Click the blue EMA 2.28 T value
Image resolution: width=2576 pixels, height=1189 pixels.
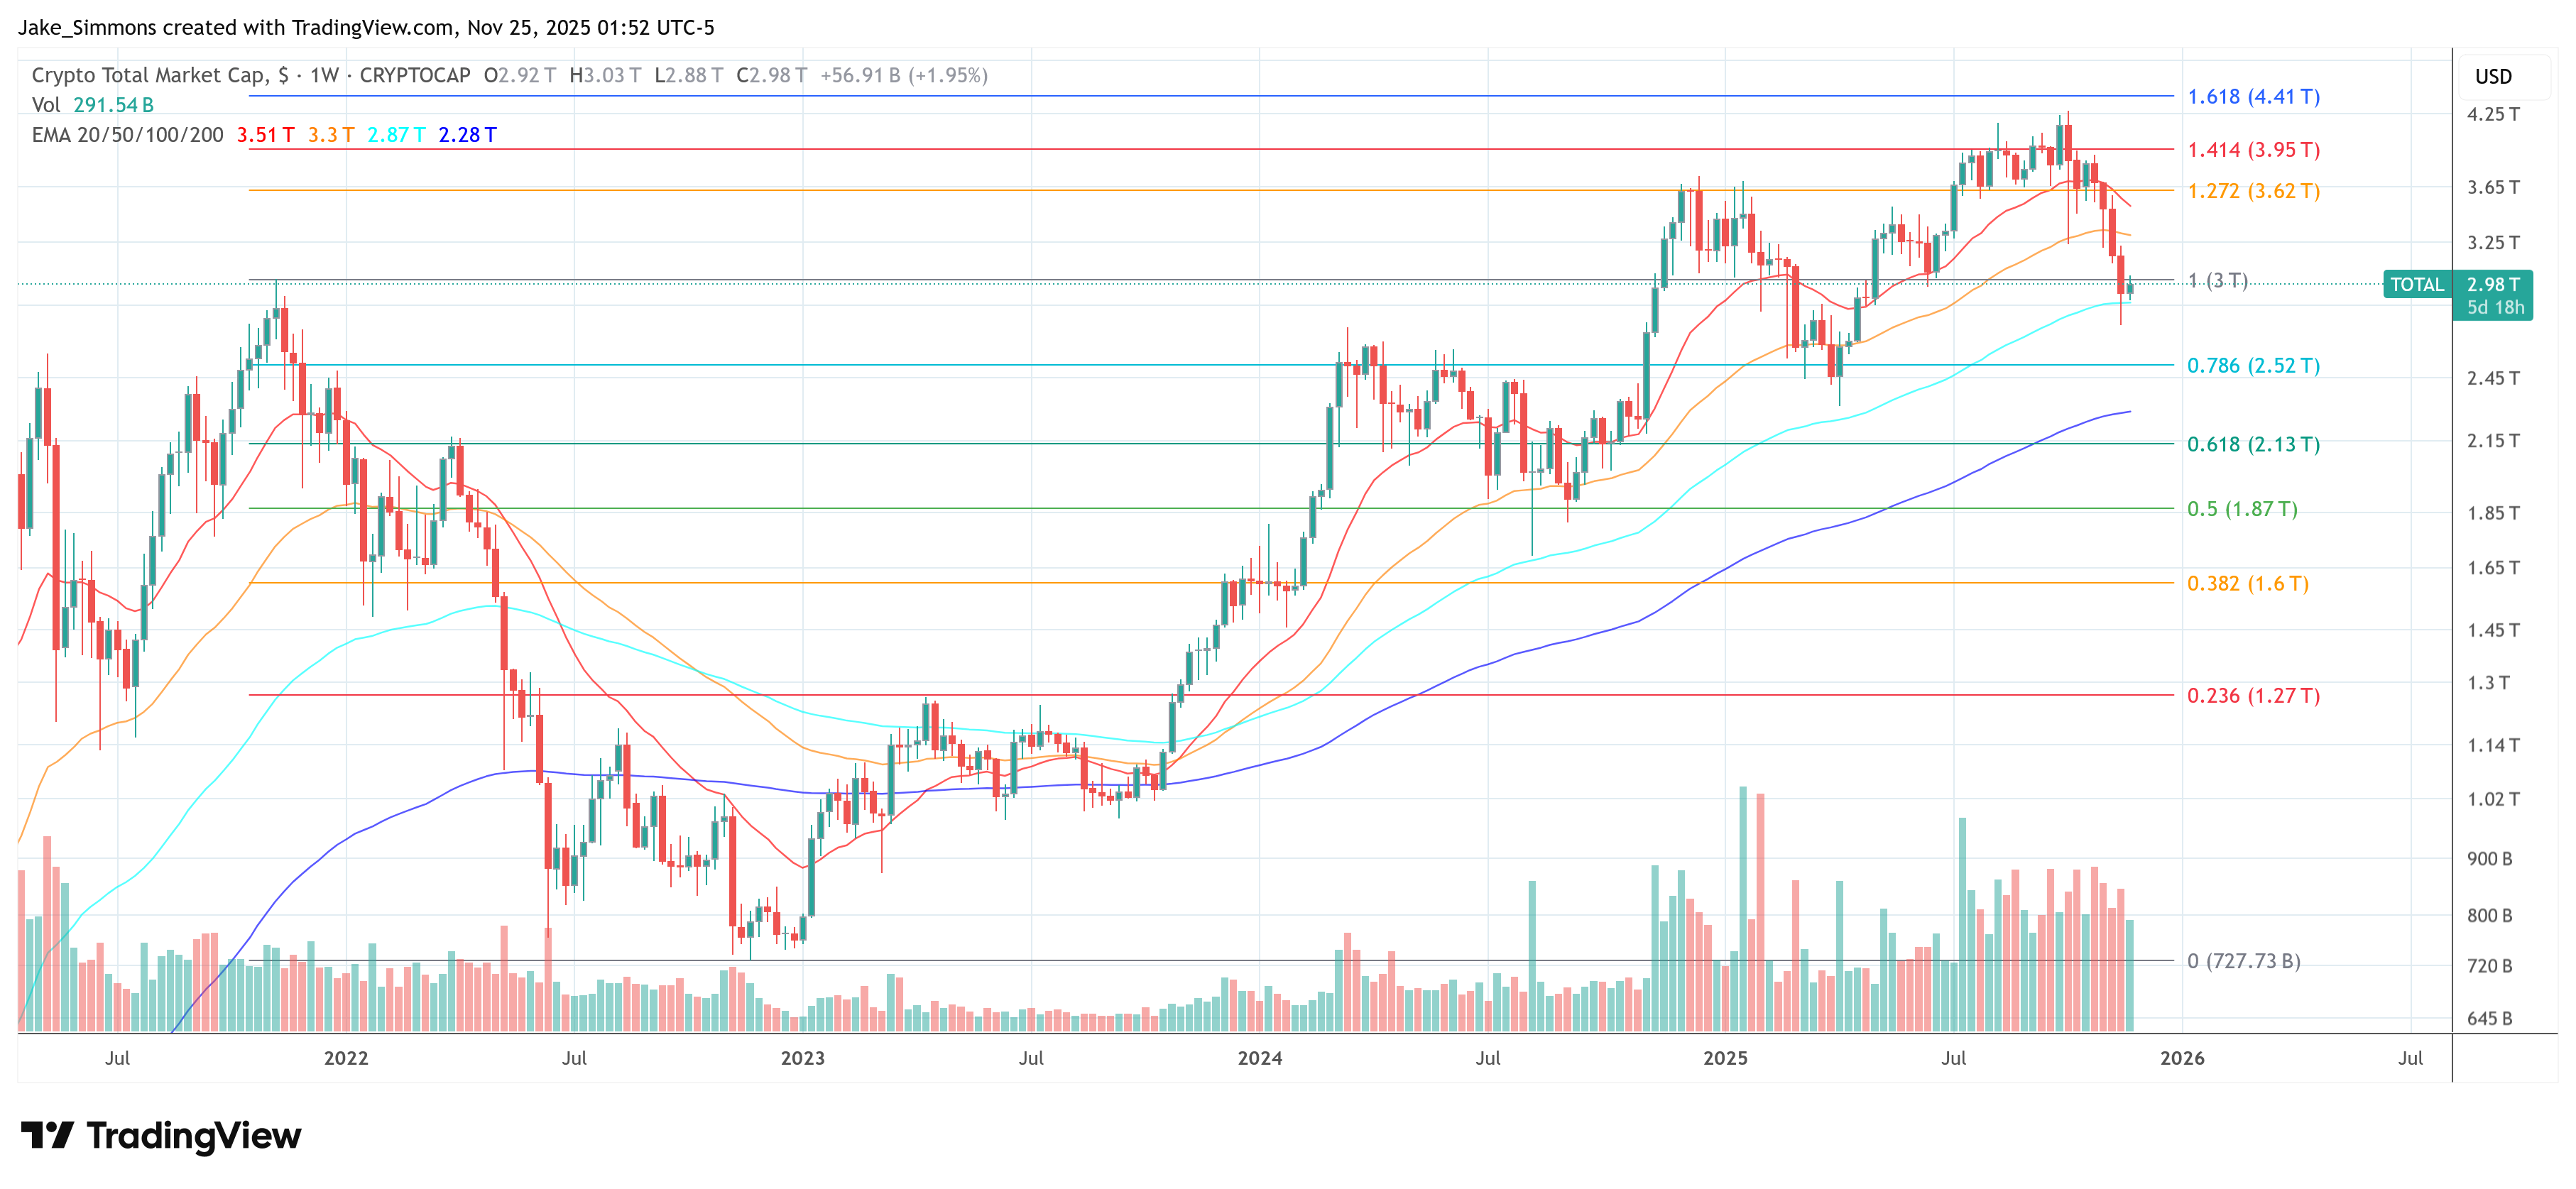click(467, 135)
